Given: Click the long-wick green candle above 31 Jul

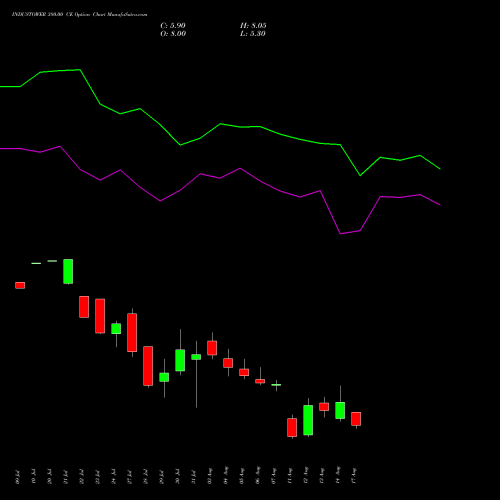Looking at the screenshot, I should tap(196, 357).
